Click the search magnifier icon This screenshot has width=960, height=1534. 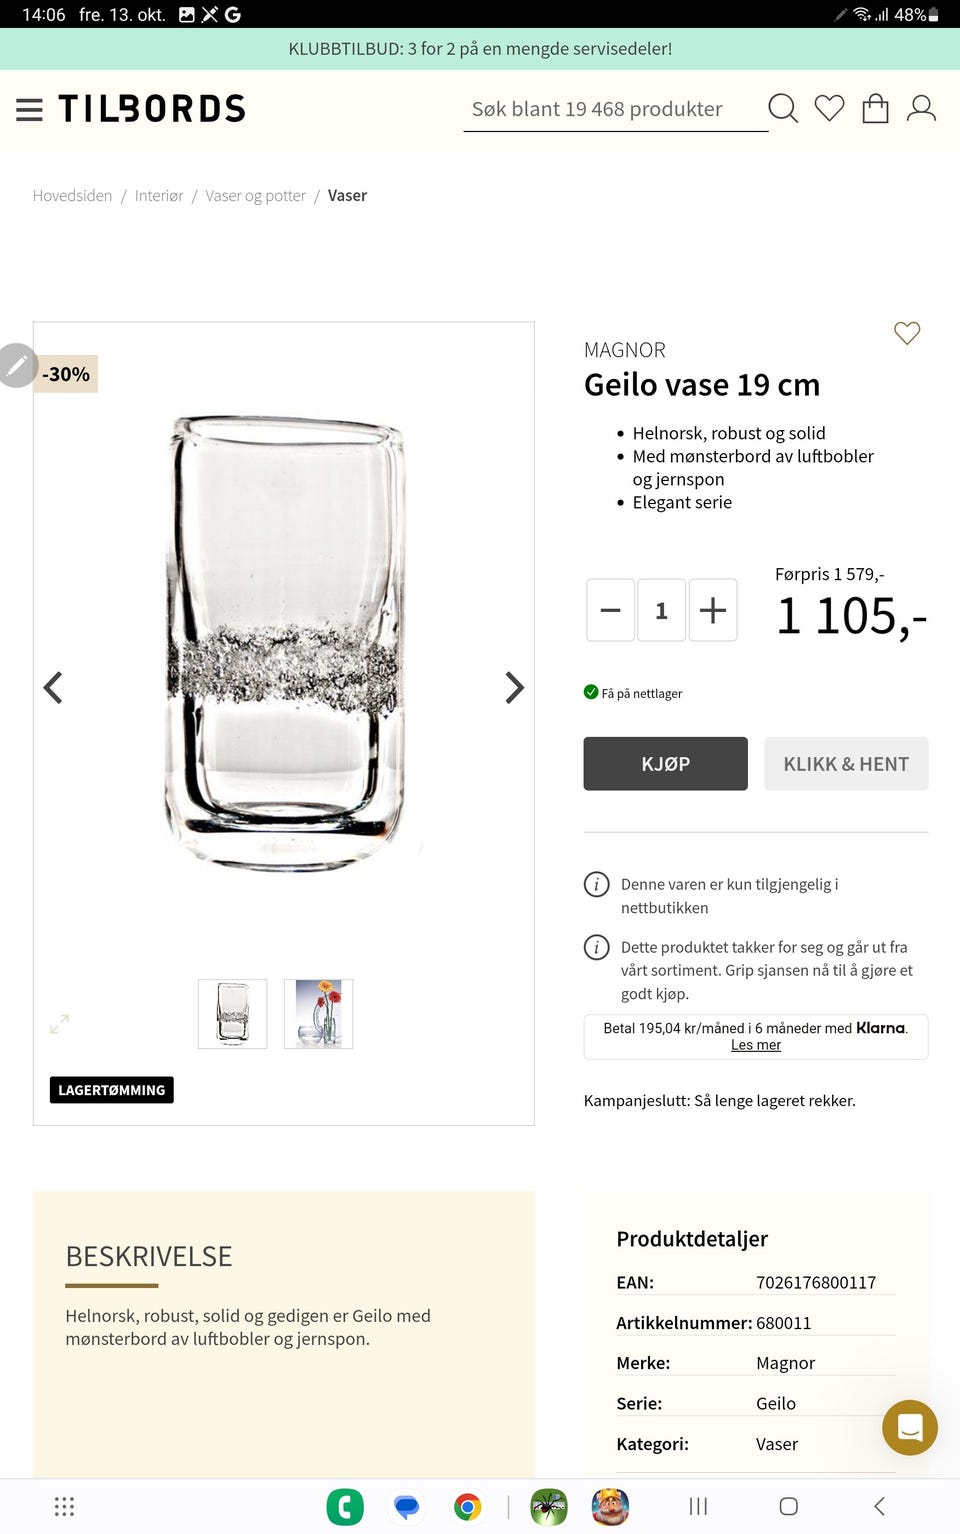coord(783,108)
